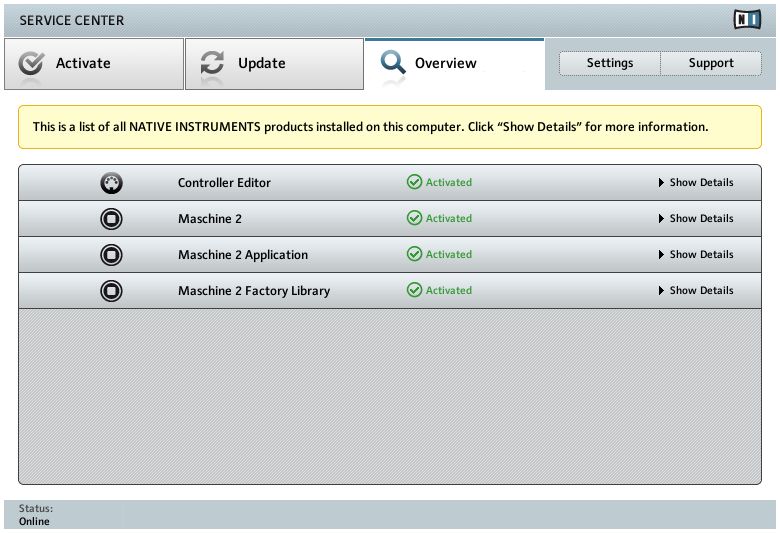Click Controller Editor activated checkmark icon
This screenshot has height=533, width=780.
(414, 182)
